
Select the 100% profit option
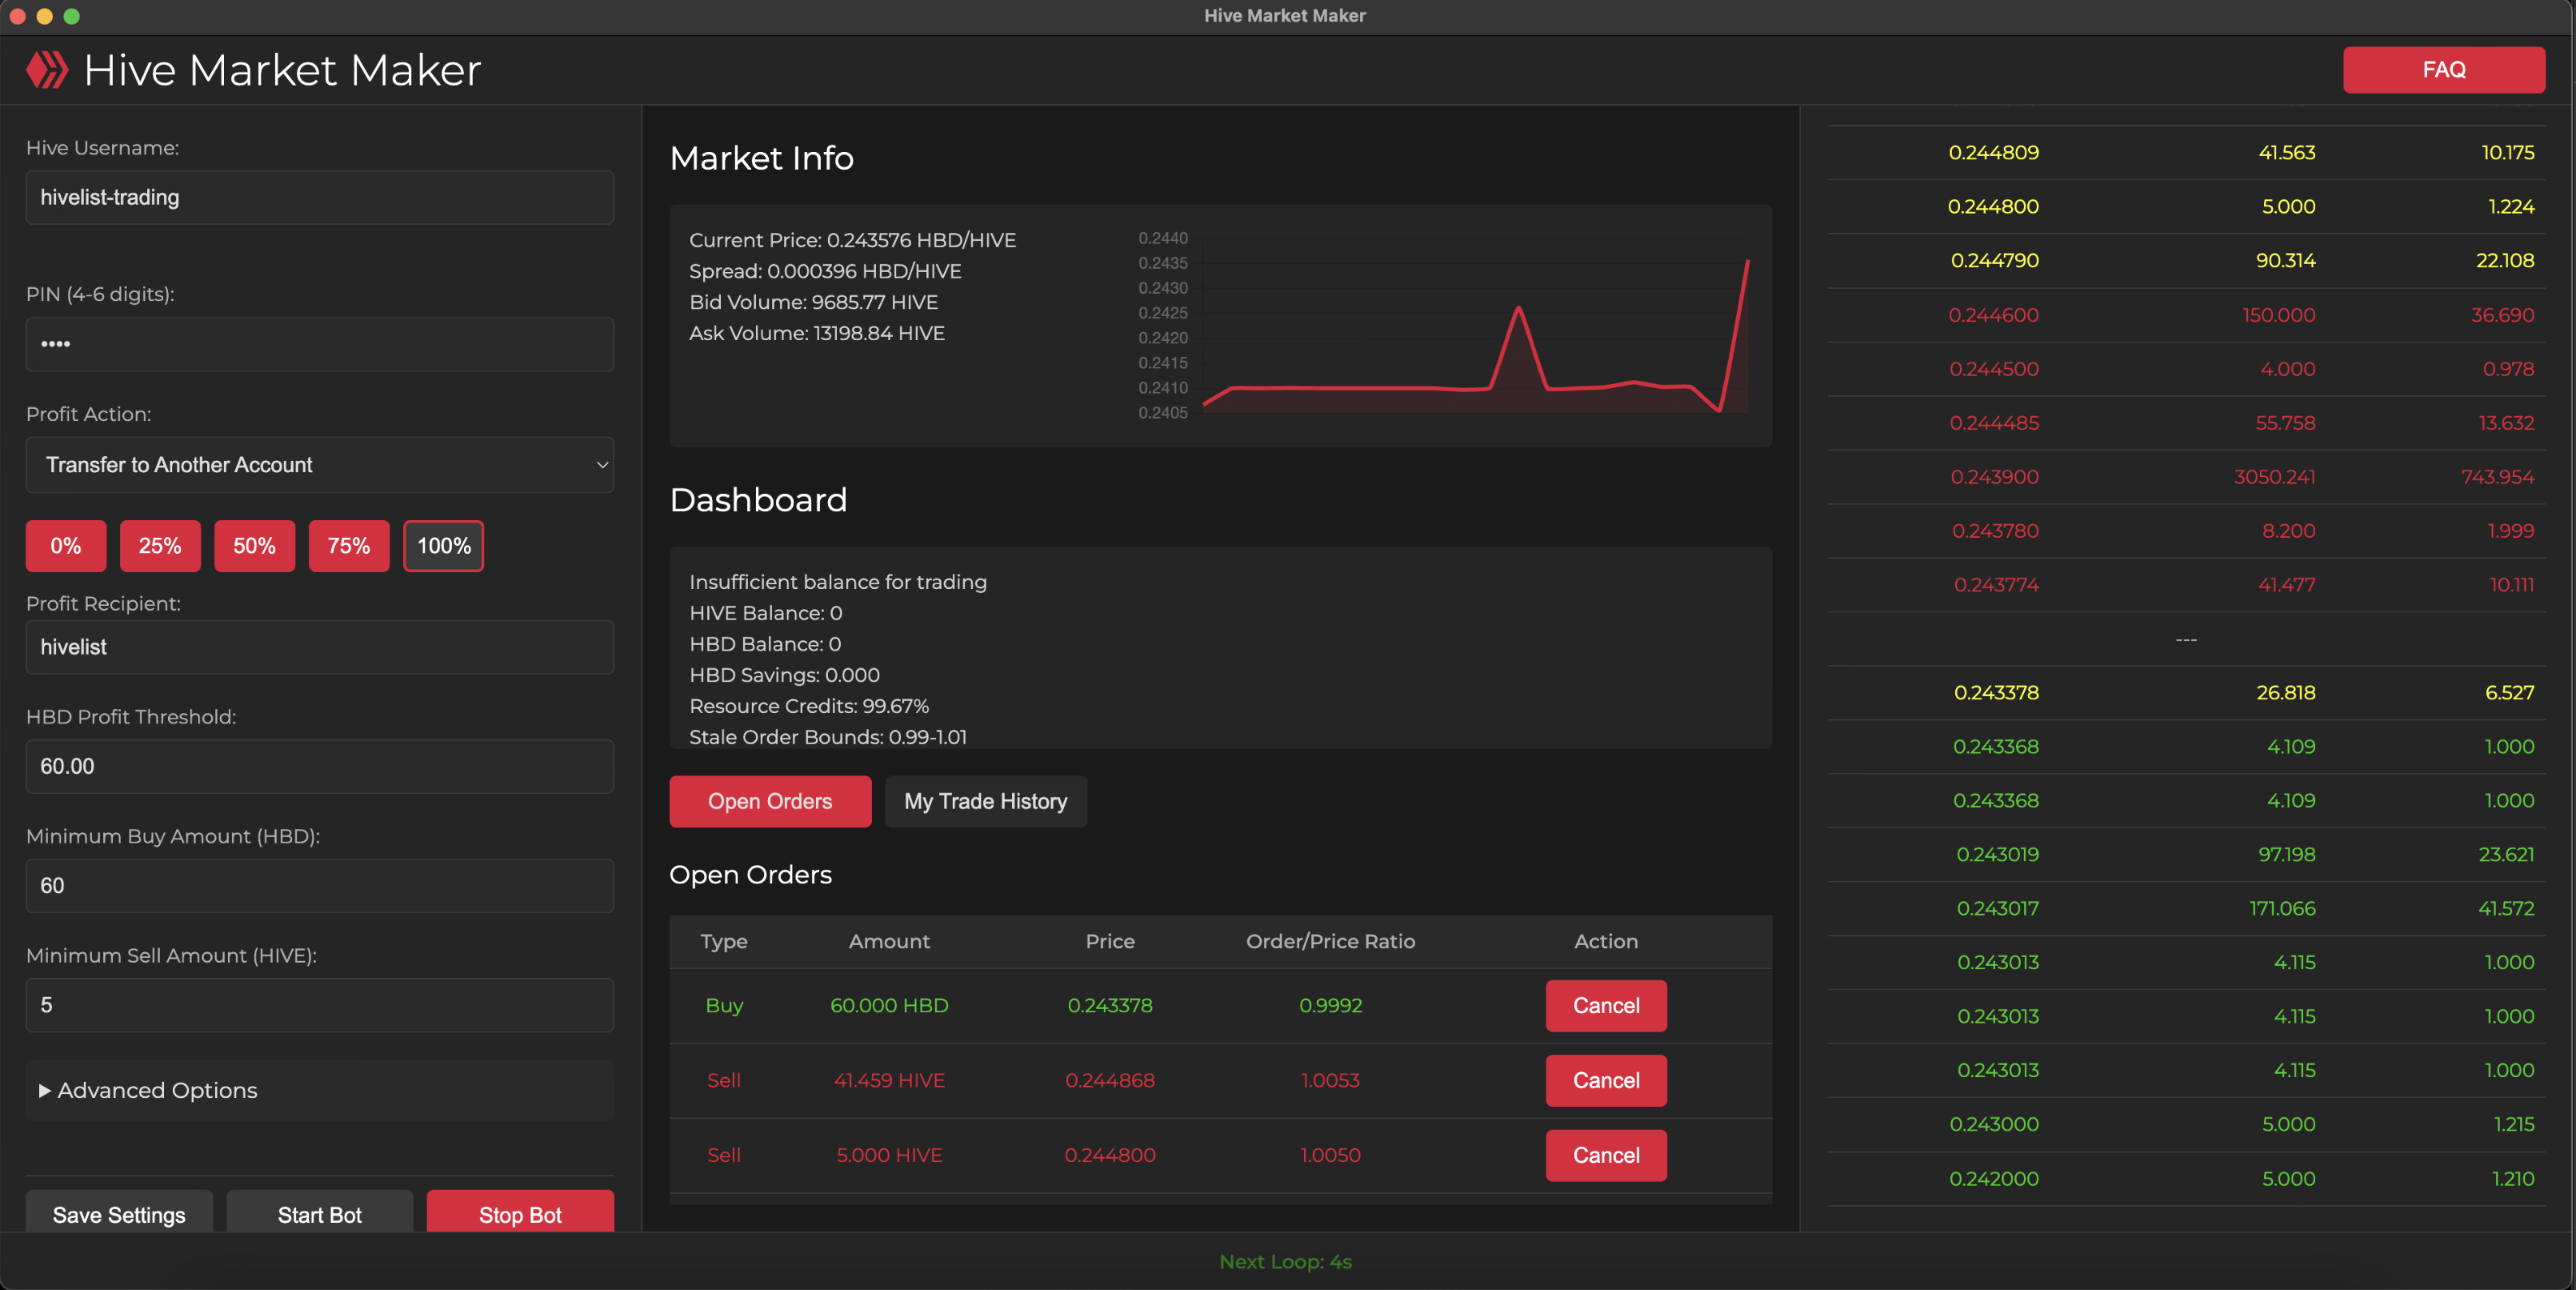[x=443, y=546]
